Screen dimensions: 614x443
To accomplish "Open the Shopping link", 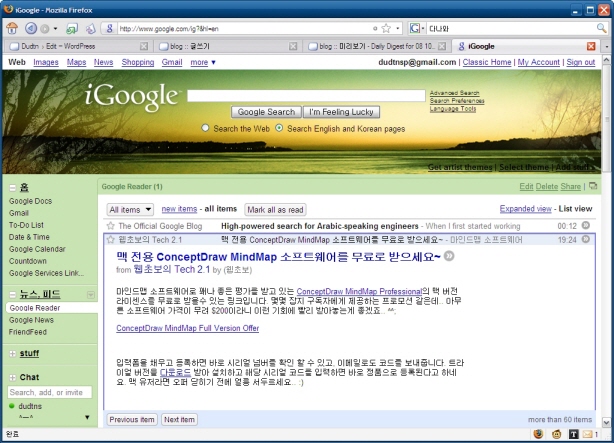I will tap(137, 62).
